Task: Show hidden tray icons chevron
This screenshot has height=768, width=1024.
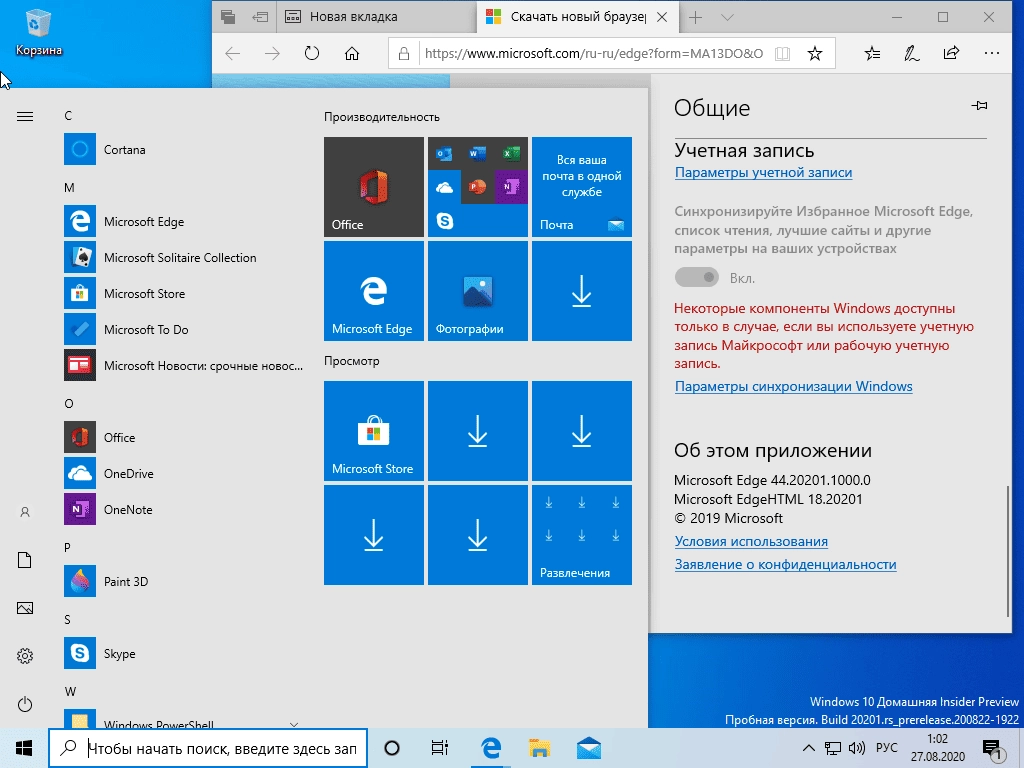Action: click(808, 748)
